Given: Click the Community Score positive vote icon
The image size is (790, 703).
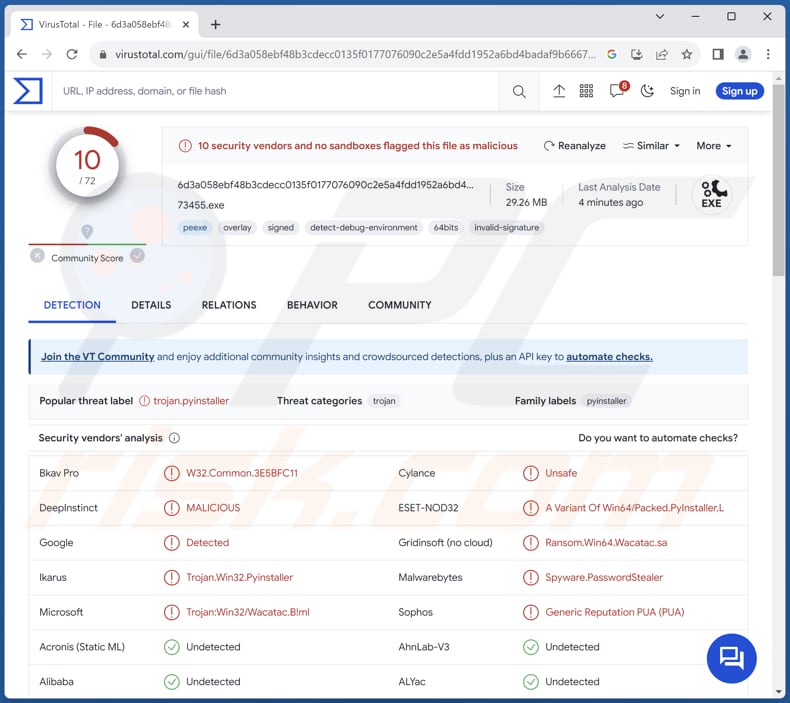Looking at the screenshot, I should click(x=137, y=256).
